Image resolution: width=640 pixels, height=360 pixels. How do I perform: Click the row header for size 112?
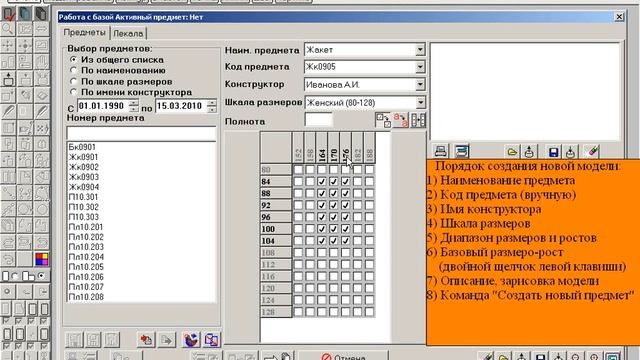276,264
